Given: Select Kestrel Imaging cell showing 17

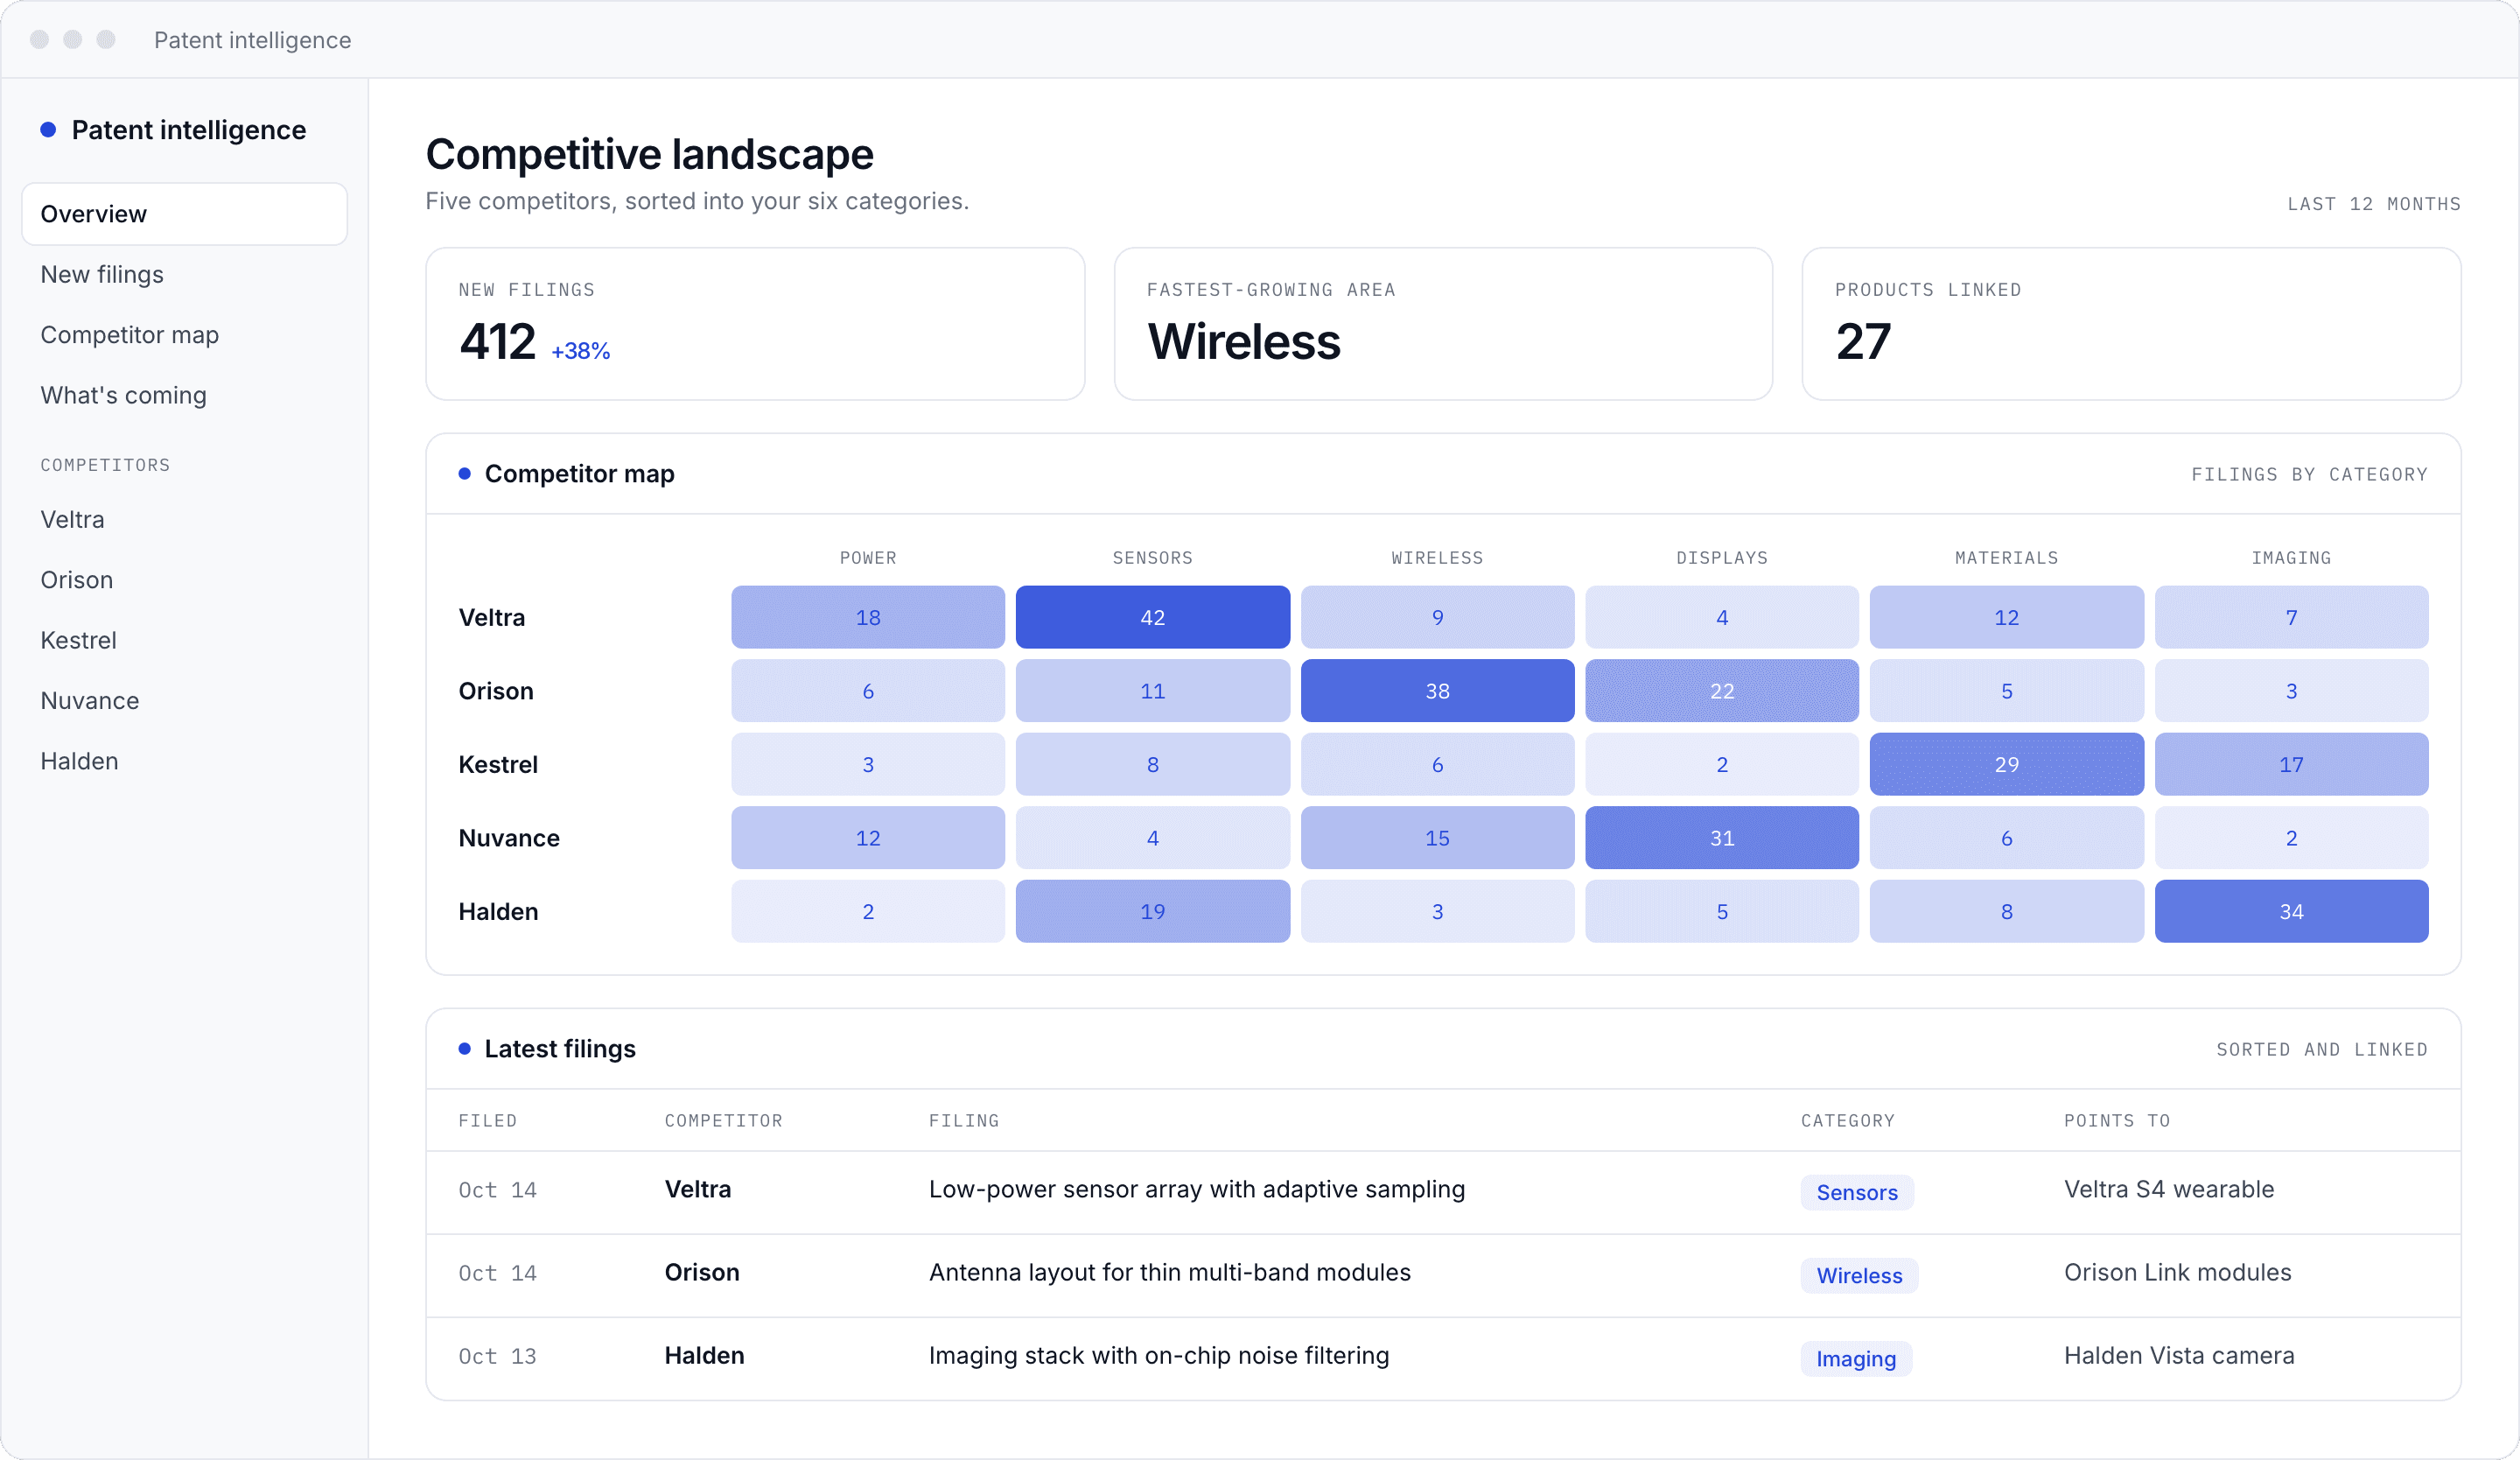Looking at the screenshot, I should point(2291,764).
